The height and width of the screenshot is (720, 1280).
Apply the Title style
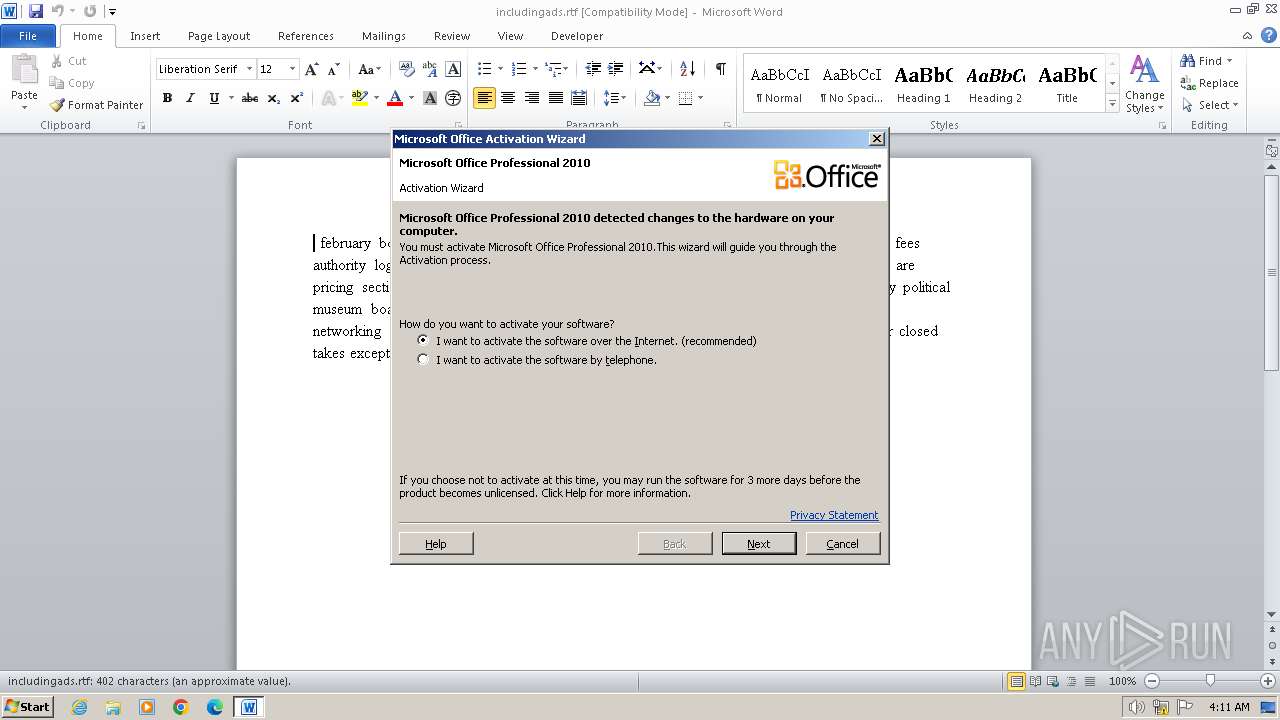[x=1067, y=84]
